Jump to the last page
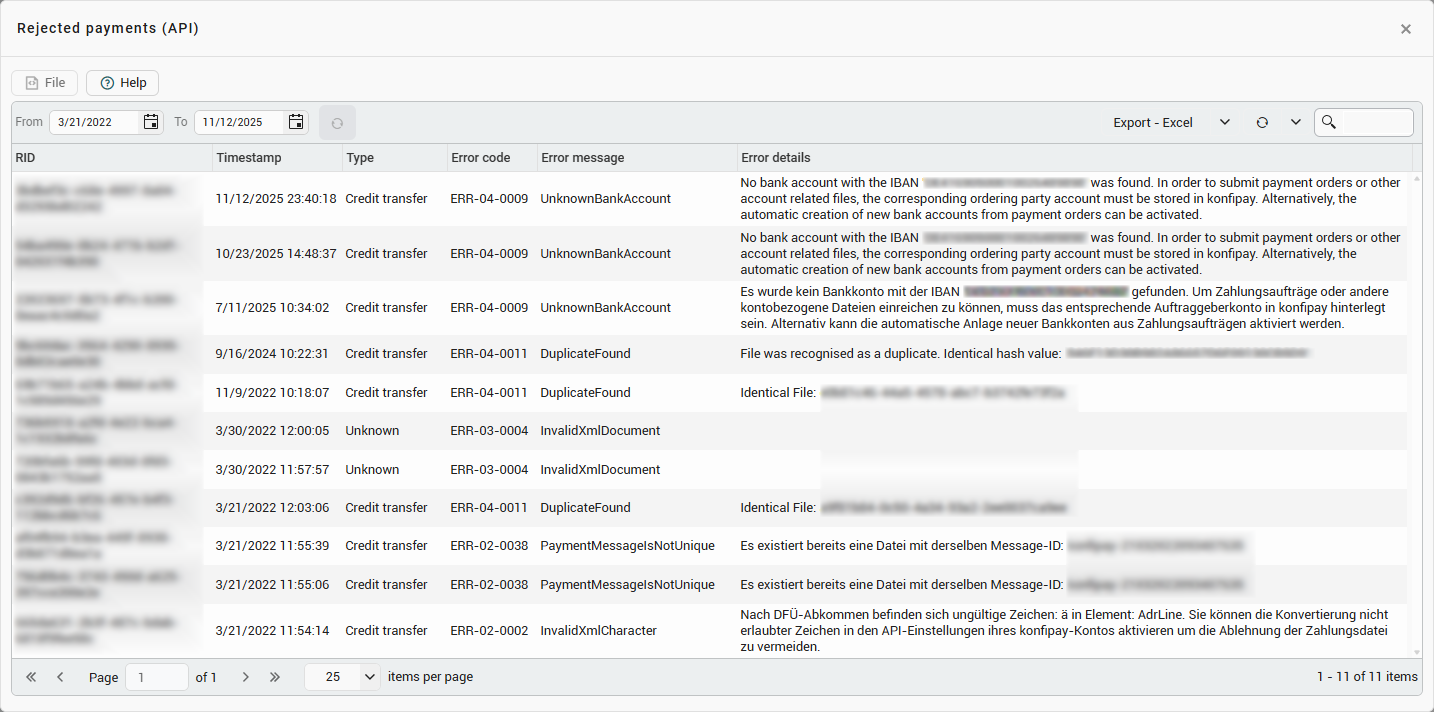The height and width of the screenshot is (712, 1434). click(x=275, y=677)
